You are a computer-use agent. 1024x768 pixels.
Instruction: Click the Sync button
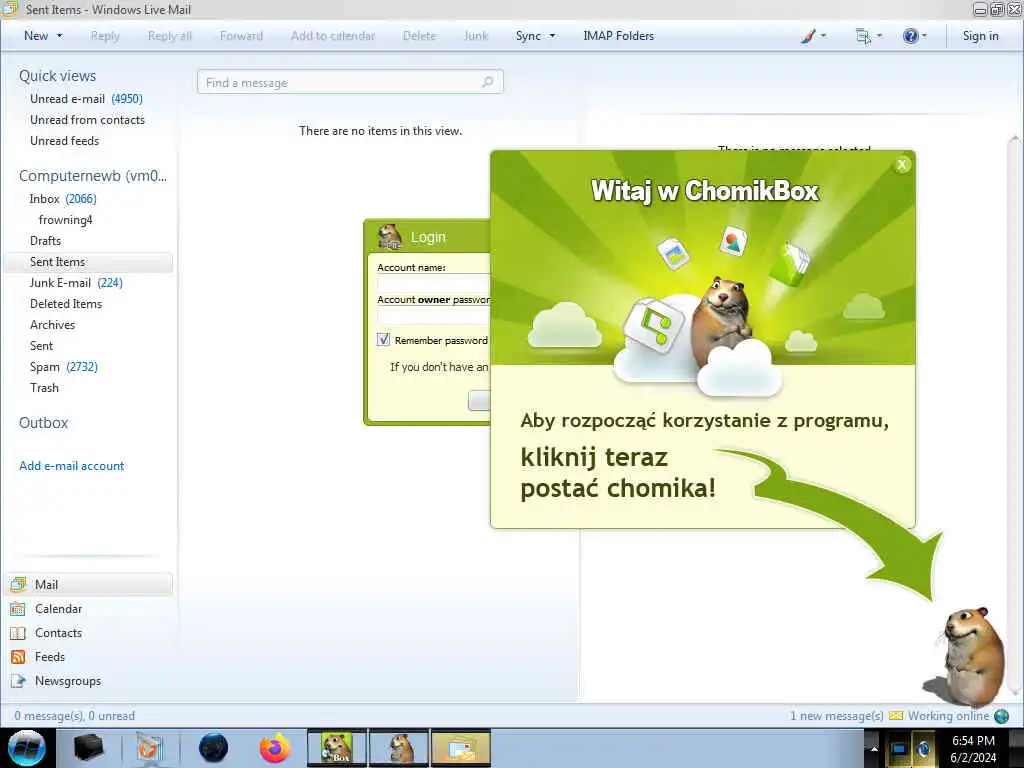(x=528, y=36)
